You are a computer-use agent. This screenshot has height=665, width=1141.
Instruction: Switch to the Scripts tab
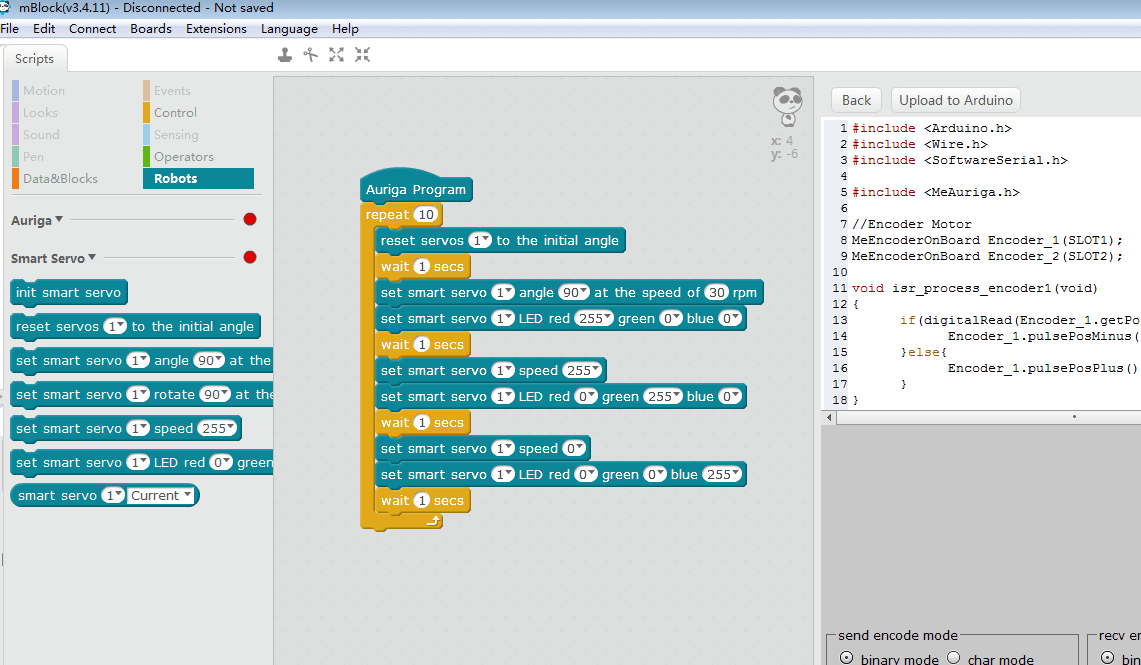pos(34,59)
